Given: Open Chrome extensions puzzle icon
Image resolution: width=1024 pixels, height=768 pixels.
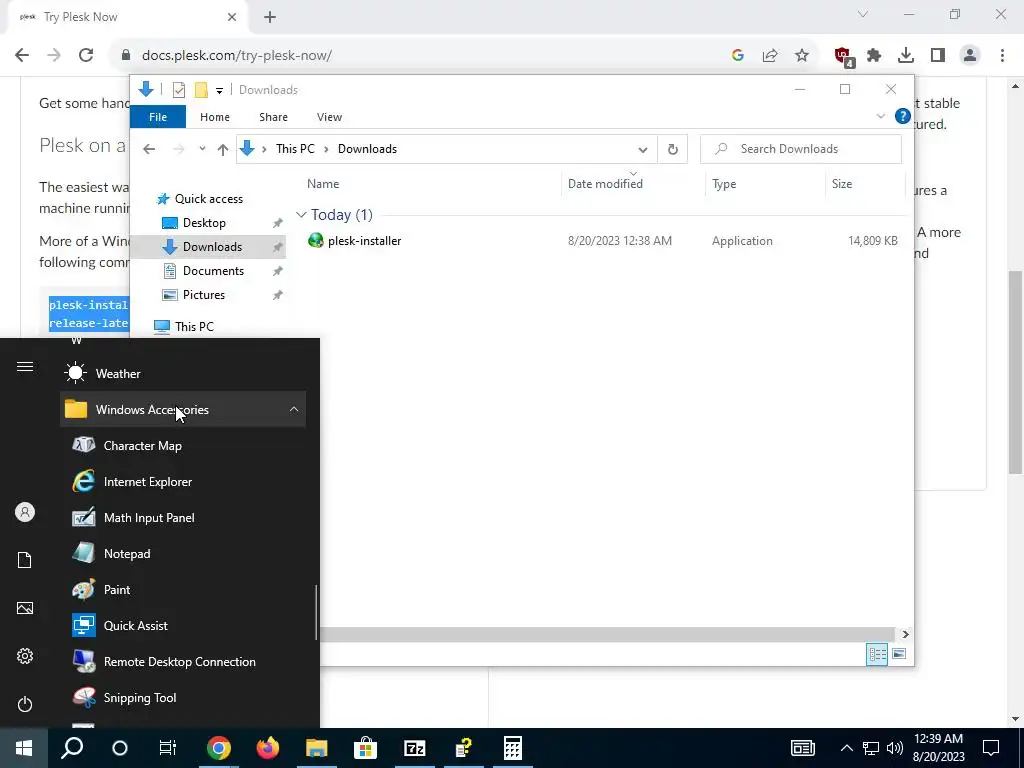Looking at the screenshot, I should pyautogui.click(x=874, y=56).
